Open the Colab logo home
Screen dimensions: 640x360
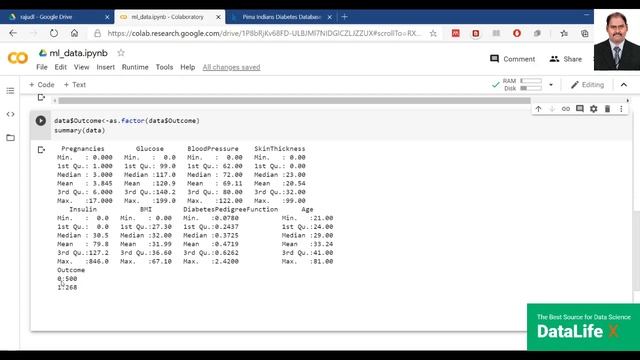[18, 58]
